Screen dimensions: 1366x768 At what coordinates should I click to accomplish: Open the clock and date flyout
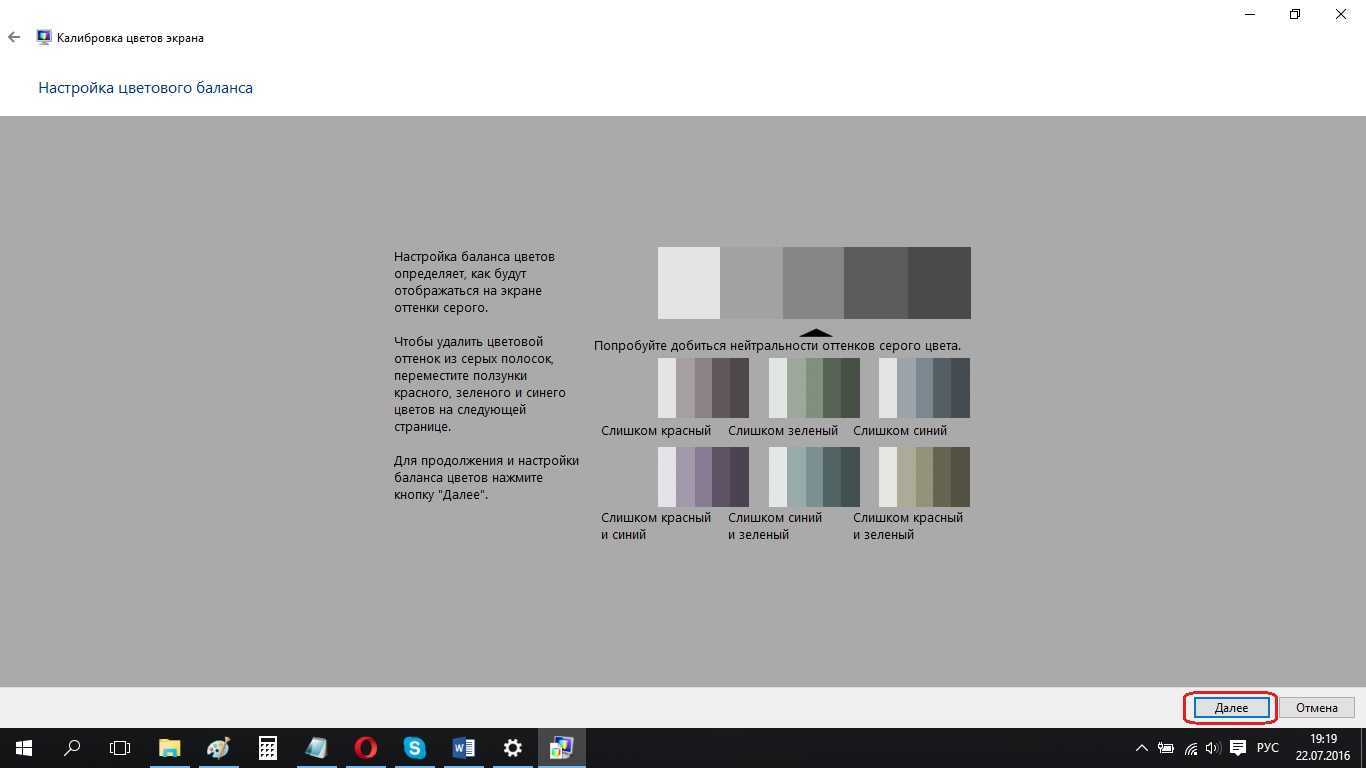1322,748
